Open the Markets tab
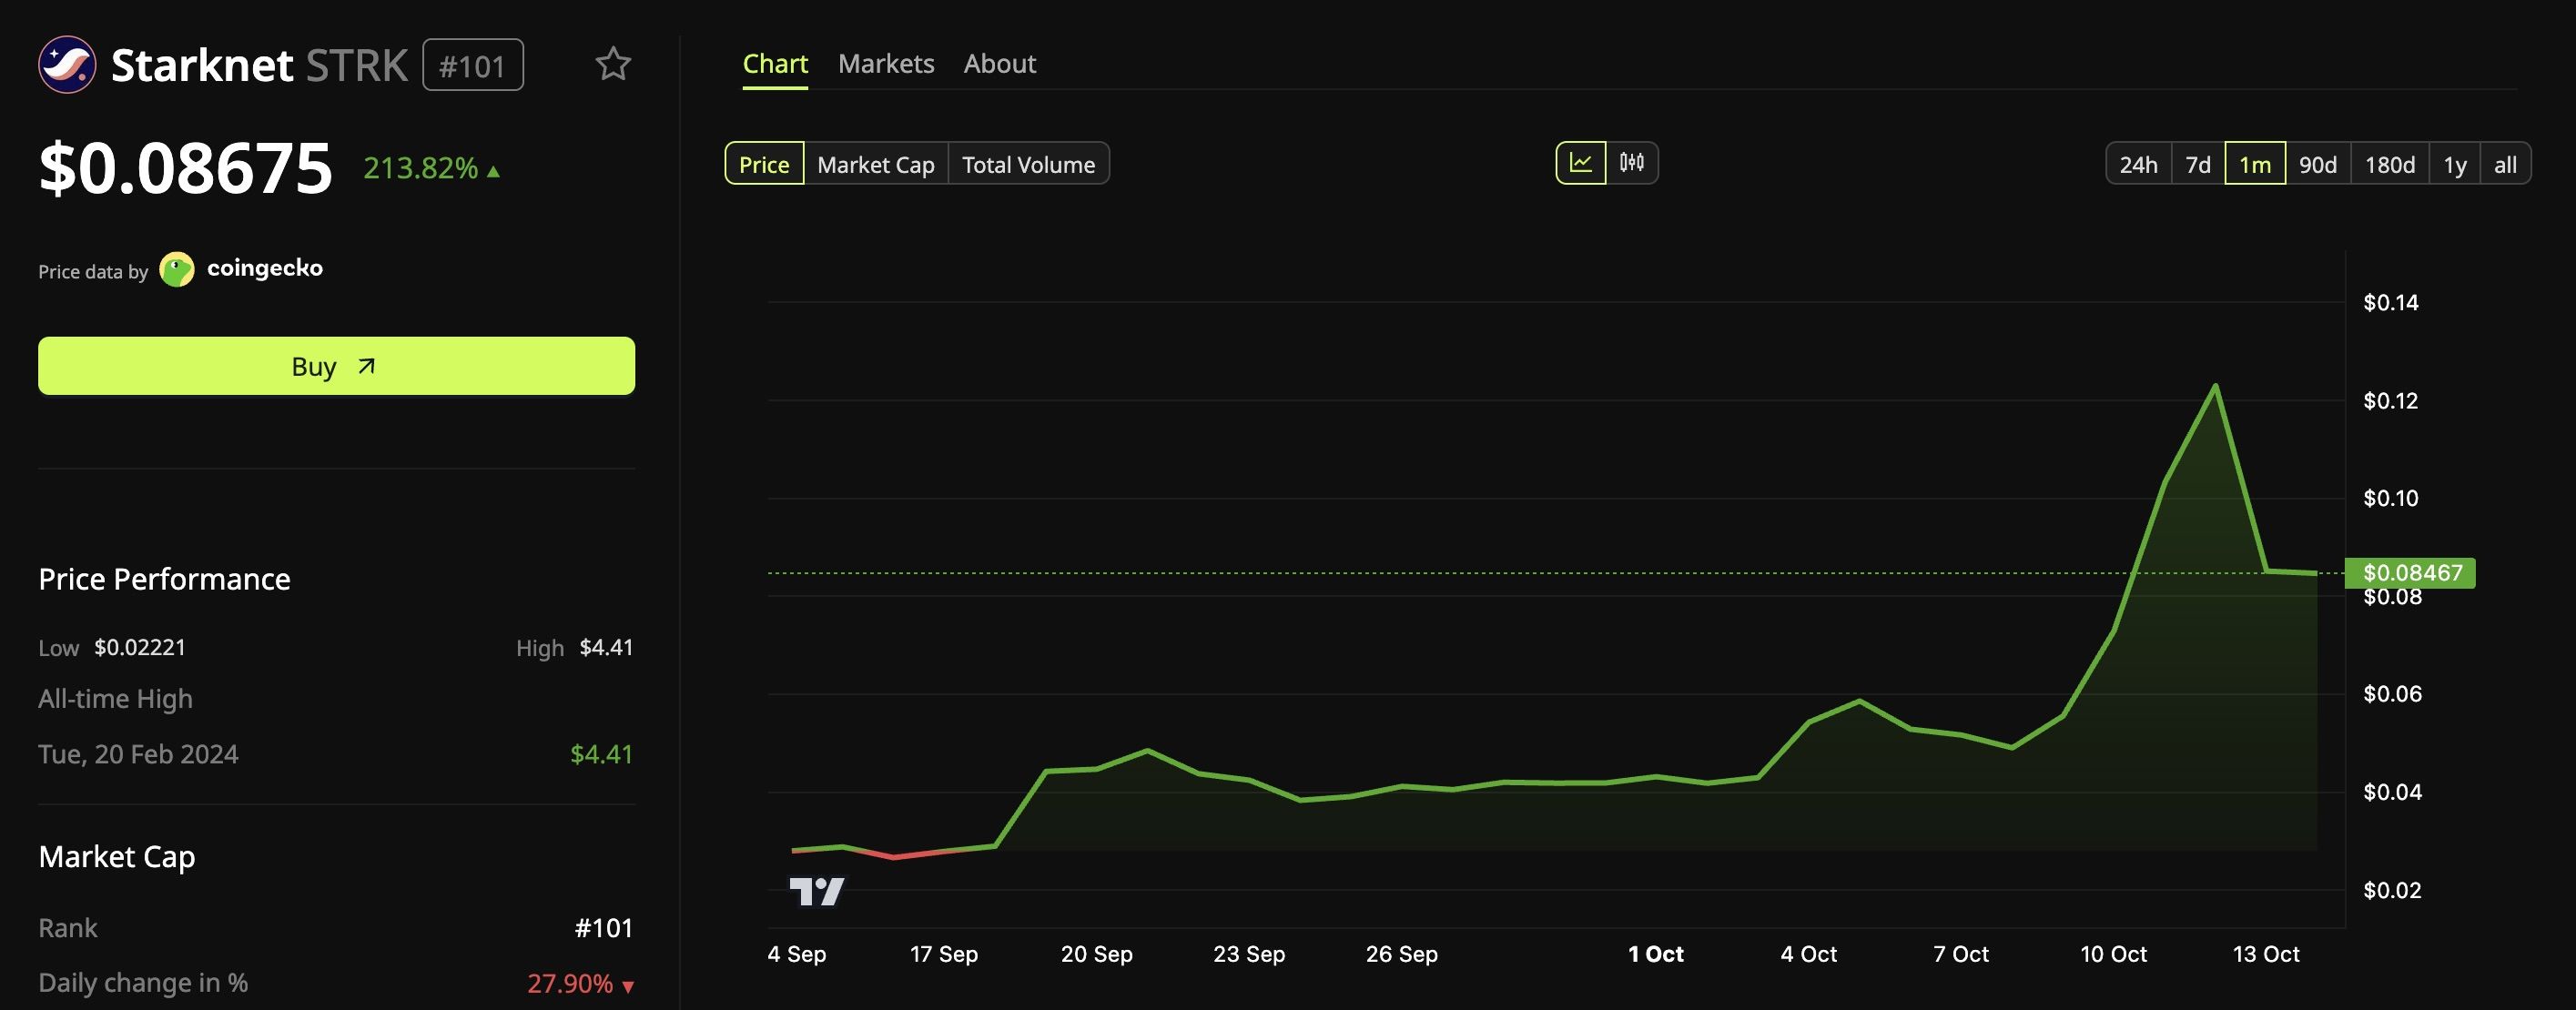This screenshot has width=2576, height=1010. [886, 64]
